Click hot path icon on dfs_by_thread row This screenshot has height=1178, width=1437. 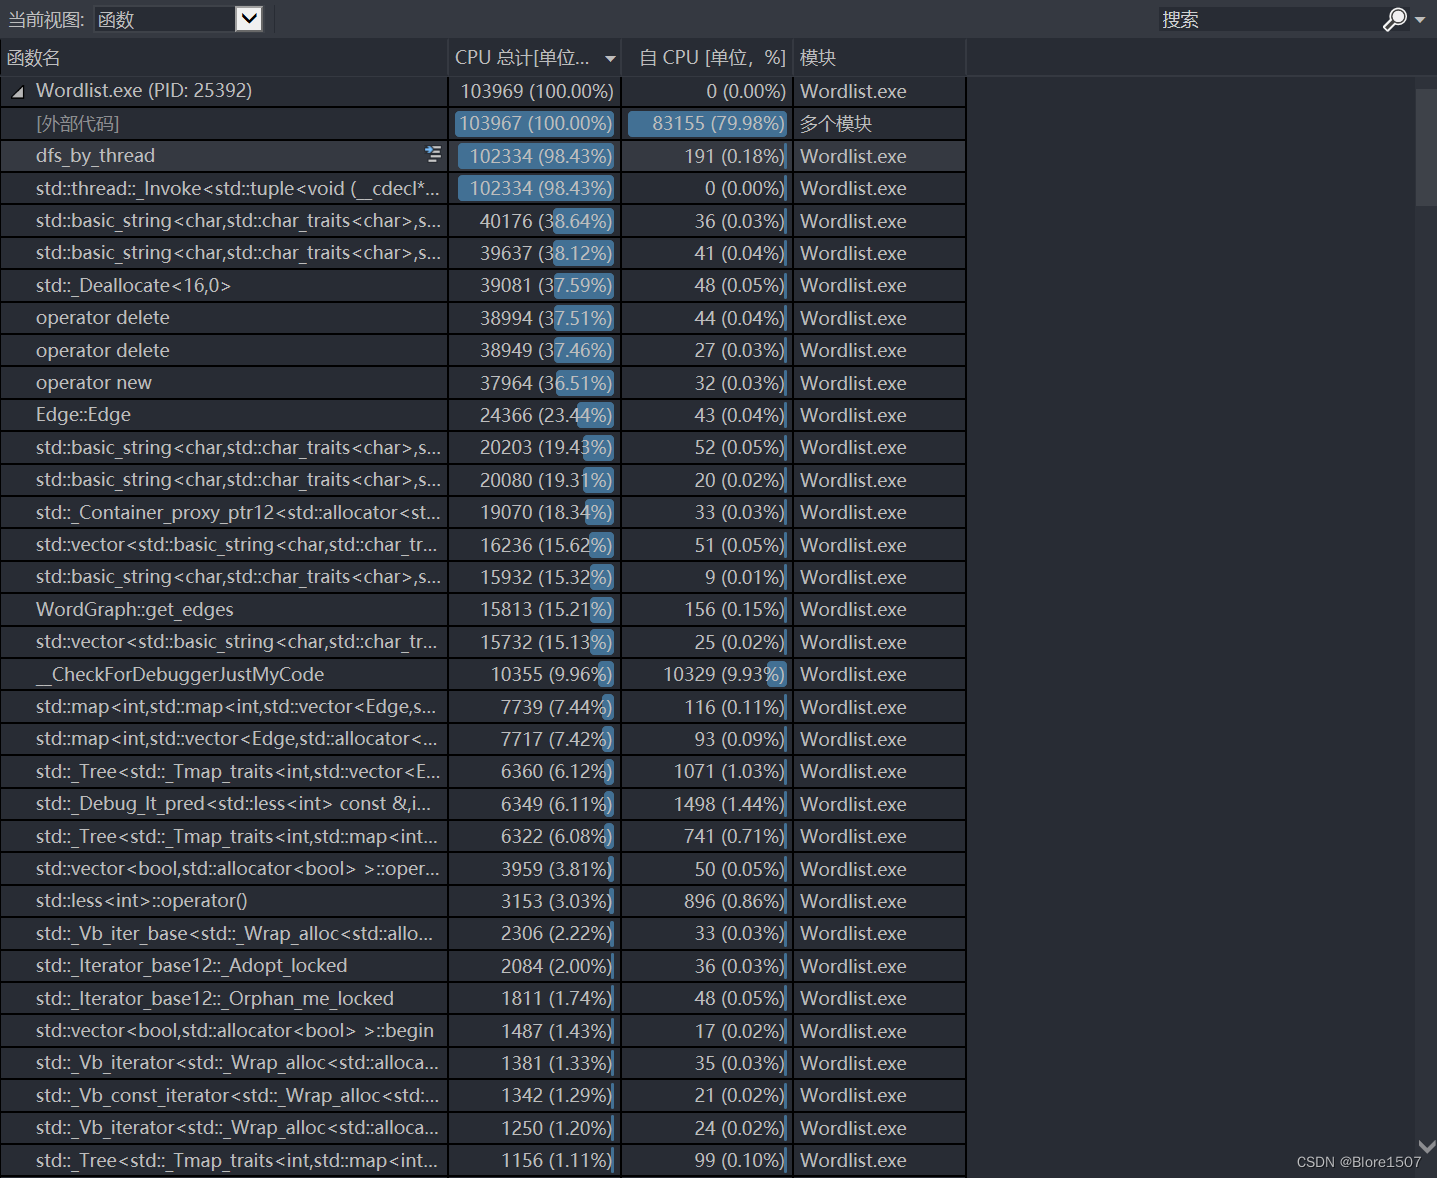point(432,154)
